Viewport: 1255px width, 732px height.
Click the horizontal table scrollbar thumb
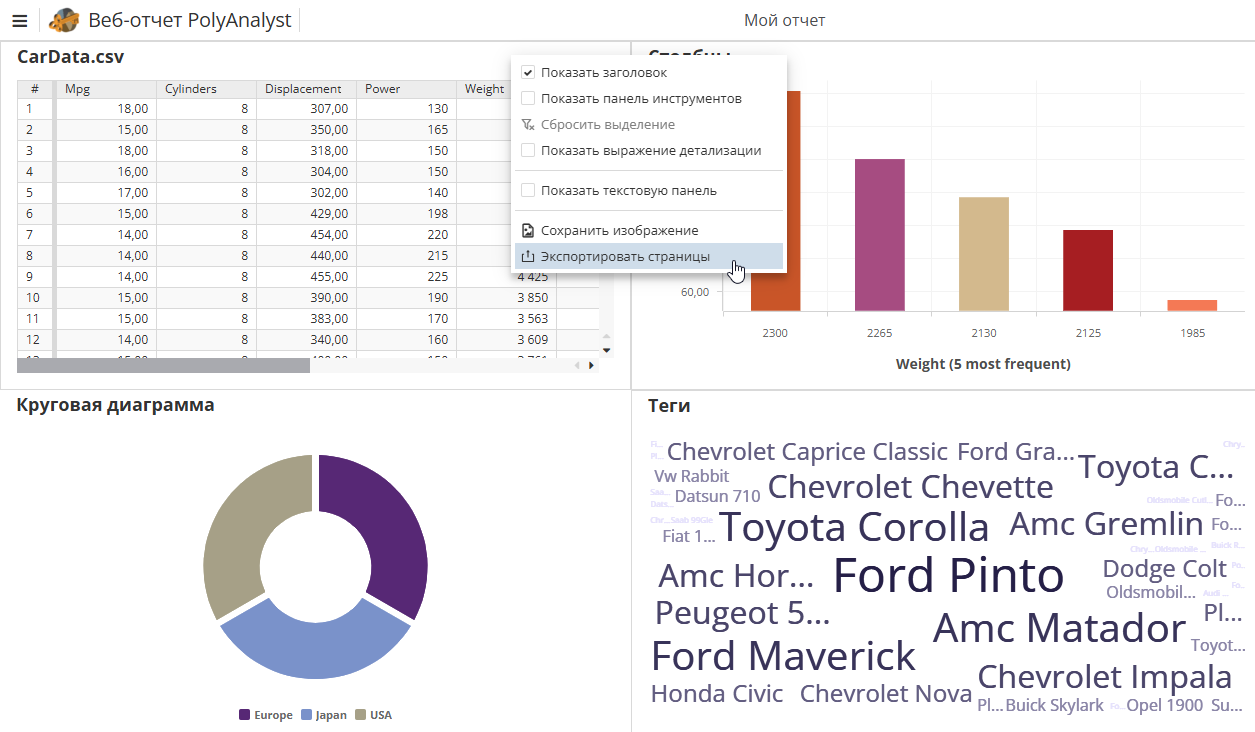click(163, 365)
